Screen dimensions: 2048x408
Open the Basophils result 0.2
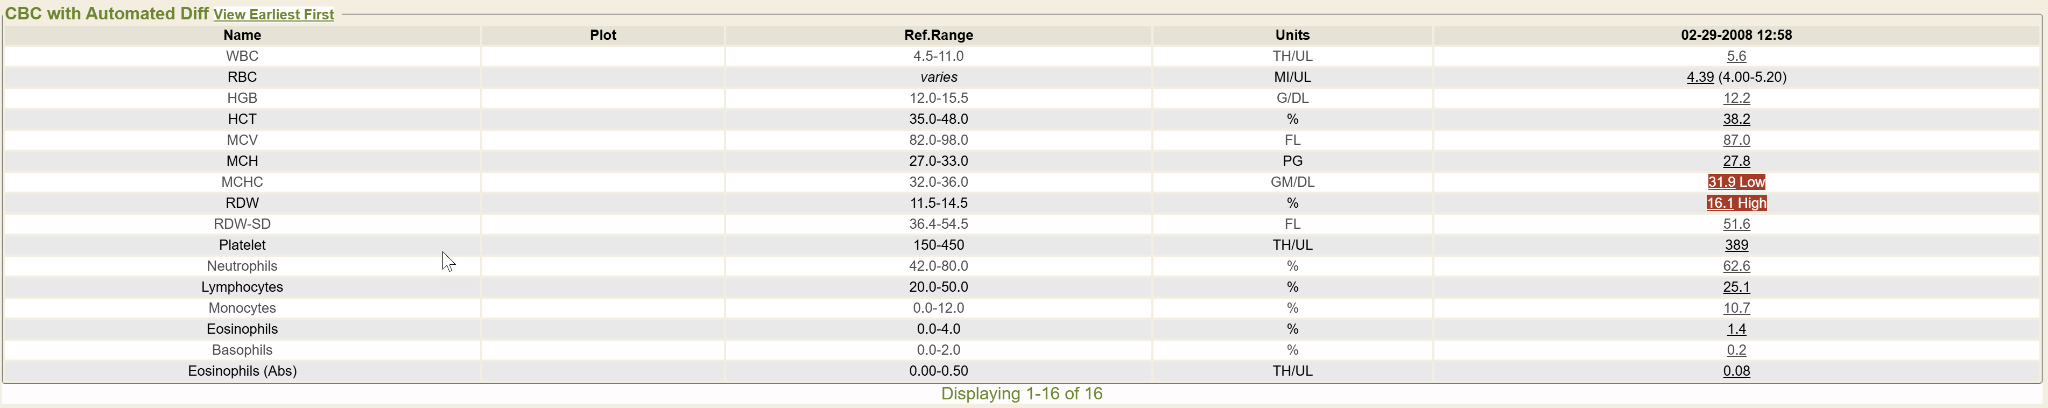pyautogui.click(x=1736, y=350)
